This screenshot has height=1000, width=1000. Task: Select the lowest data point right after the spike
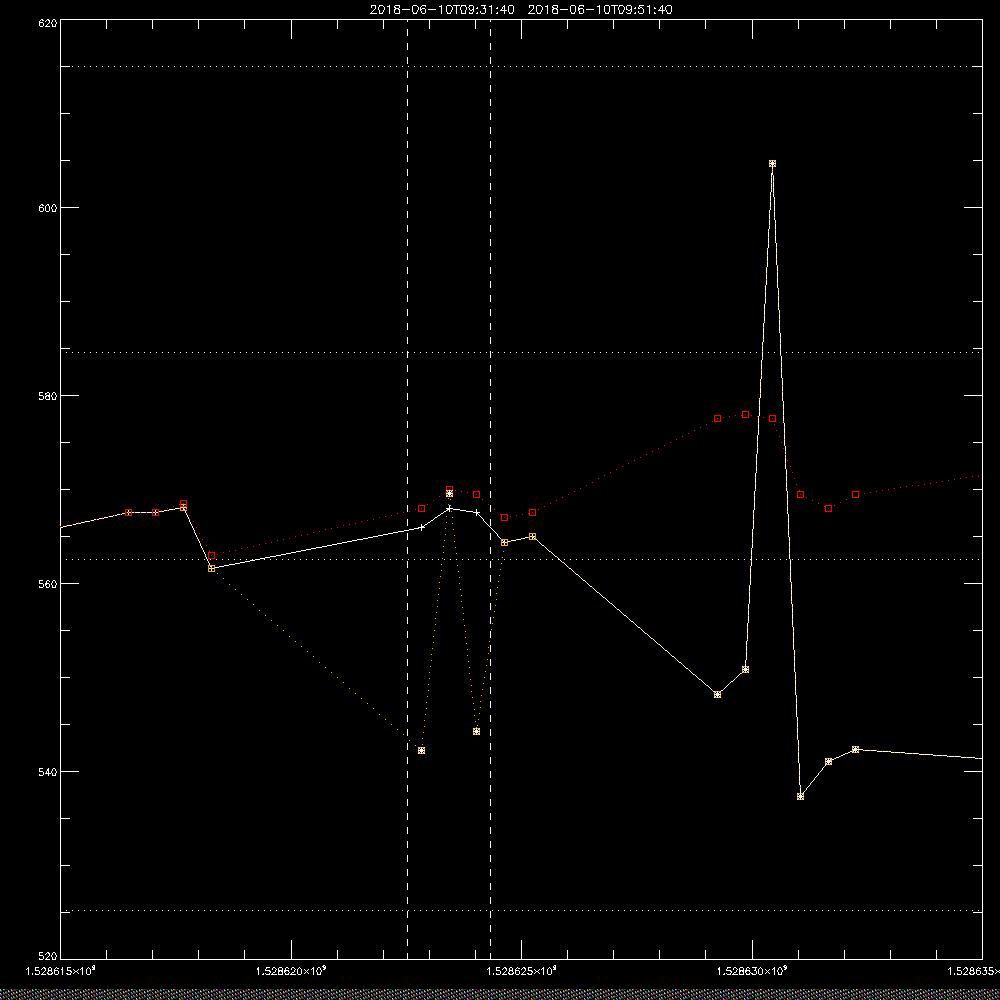coord(800,797)
